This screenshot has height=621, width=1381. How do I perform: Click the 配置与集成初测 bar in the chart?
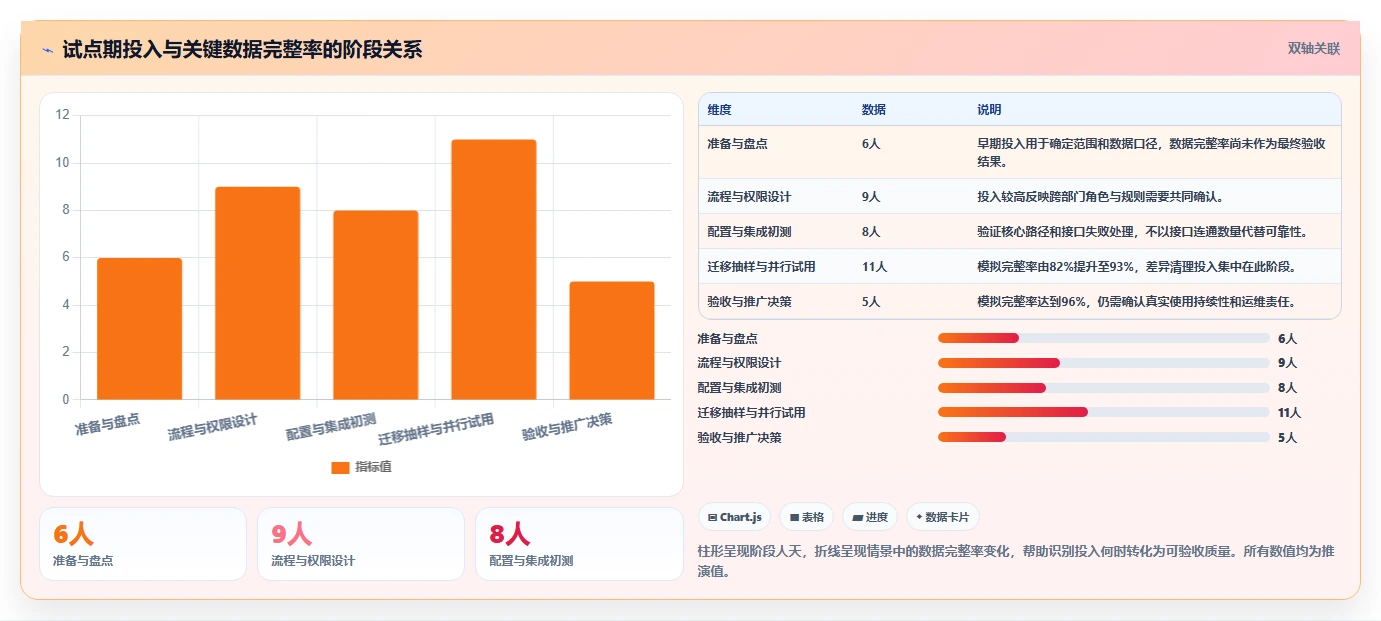pyautogui.click(x=375, y=305)
